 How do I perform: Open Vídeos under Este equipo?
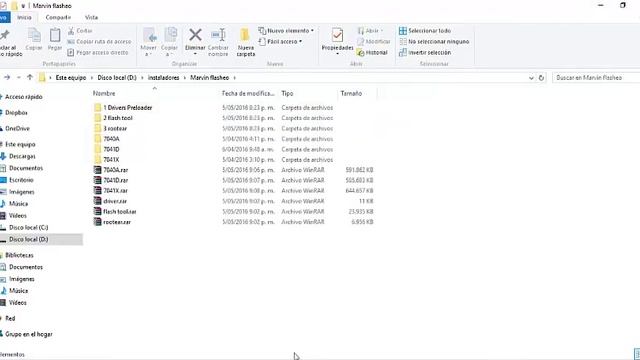(x=18, y=216)
